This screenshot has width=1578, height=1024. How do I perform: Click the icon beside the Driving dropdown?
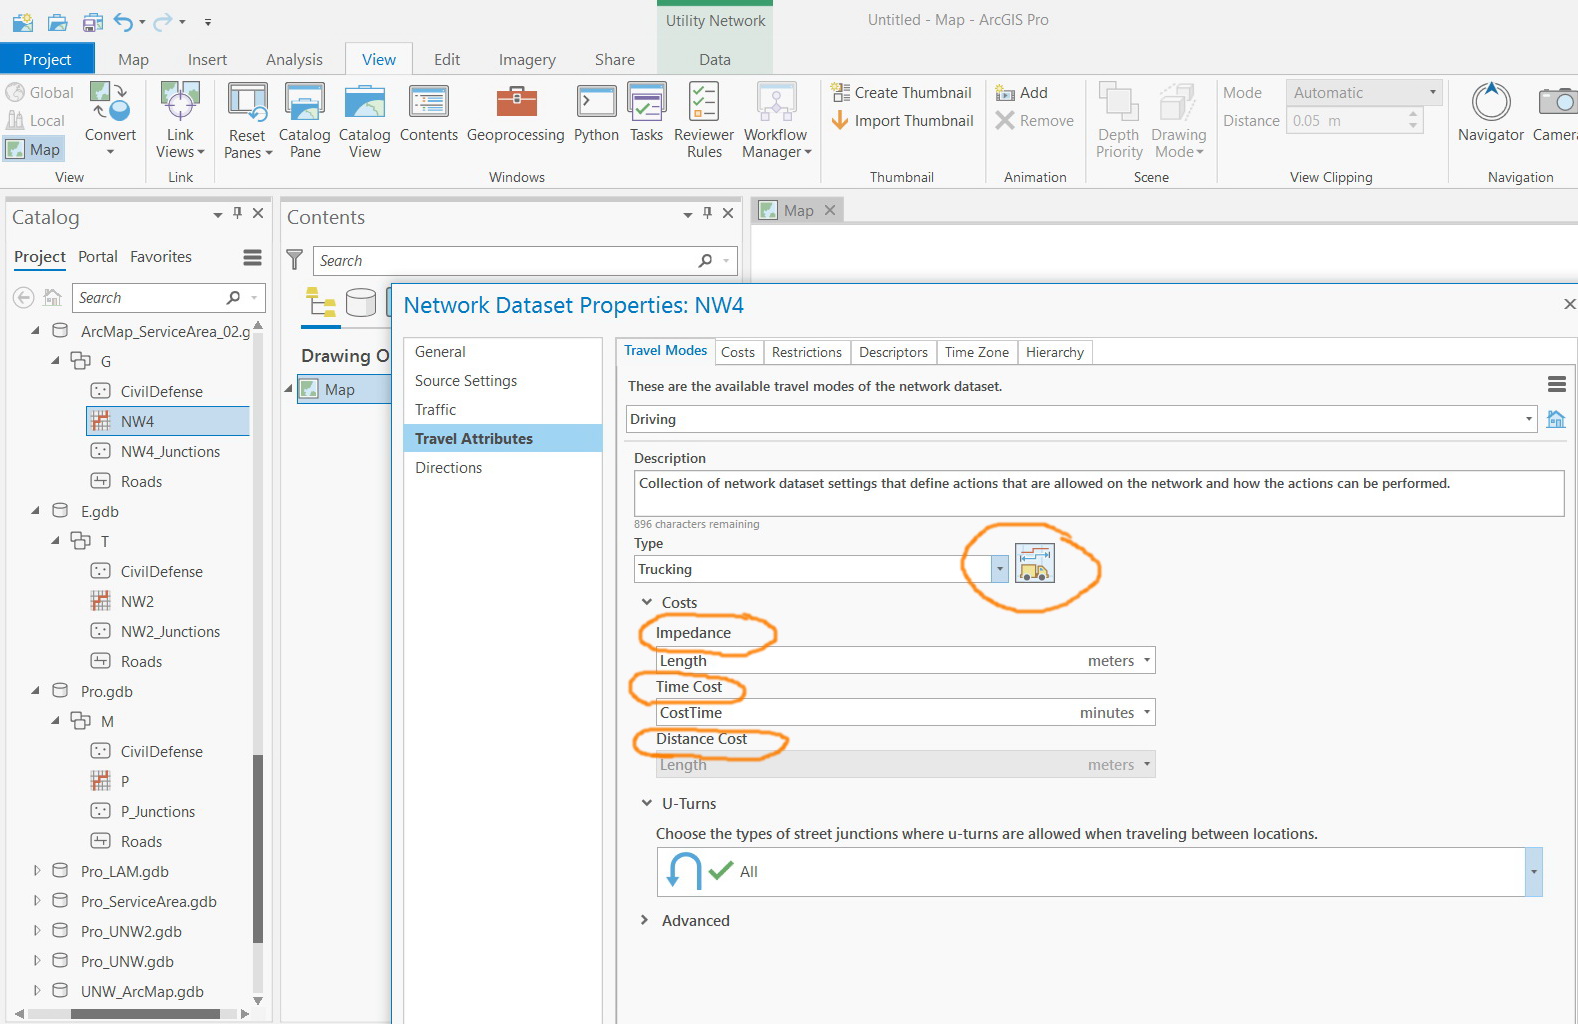(1556, 419)
